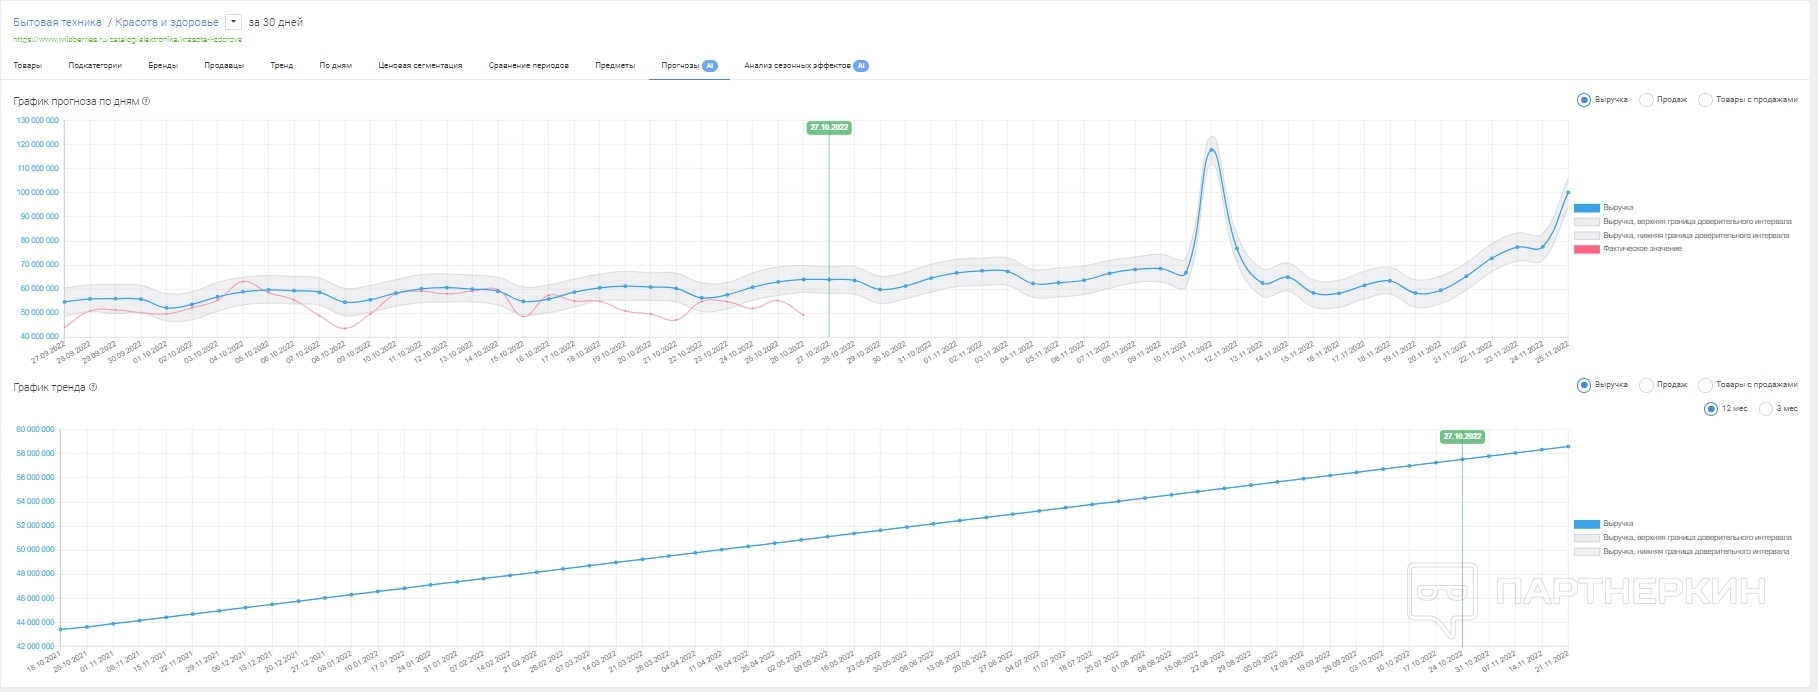Click help icon next to График прогноза по дням
The height and width of the screenshot is (692, 1818).
(x=146, y=101)
